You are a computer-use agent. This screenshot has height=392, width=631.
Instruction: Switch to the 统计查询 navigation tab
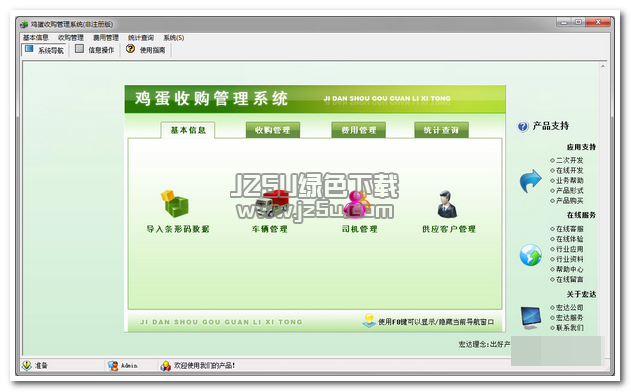(x=441, y=130)
